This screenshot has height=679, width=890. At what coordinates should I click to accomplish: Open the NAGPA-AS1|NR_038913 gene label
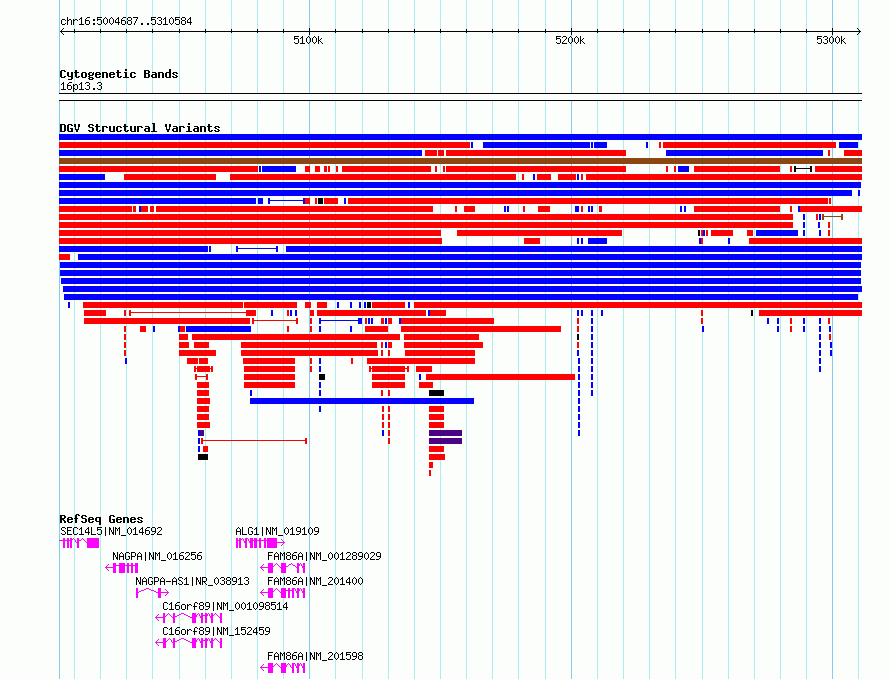192,581
